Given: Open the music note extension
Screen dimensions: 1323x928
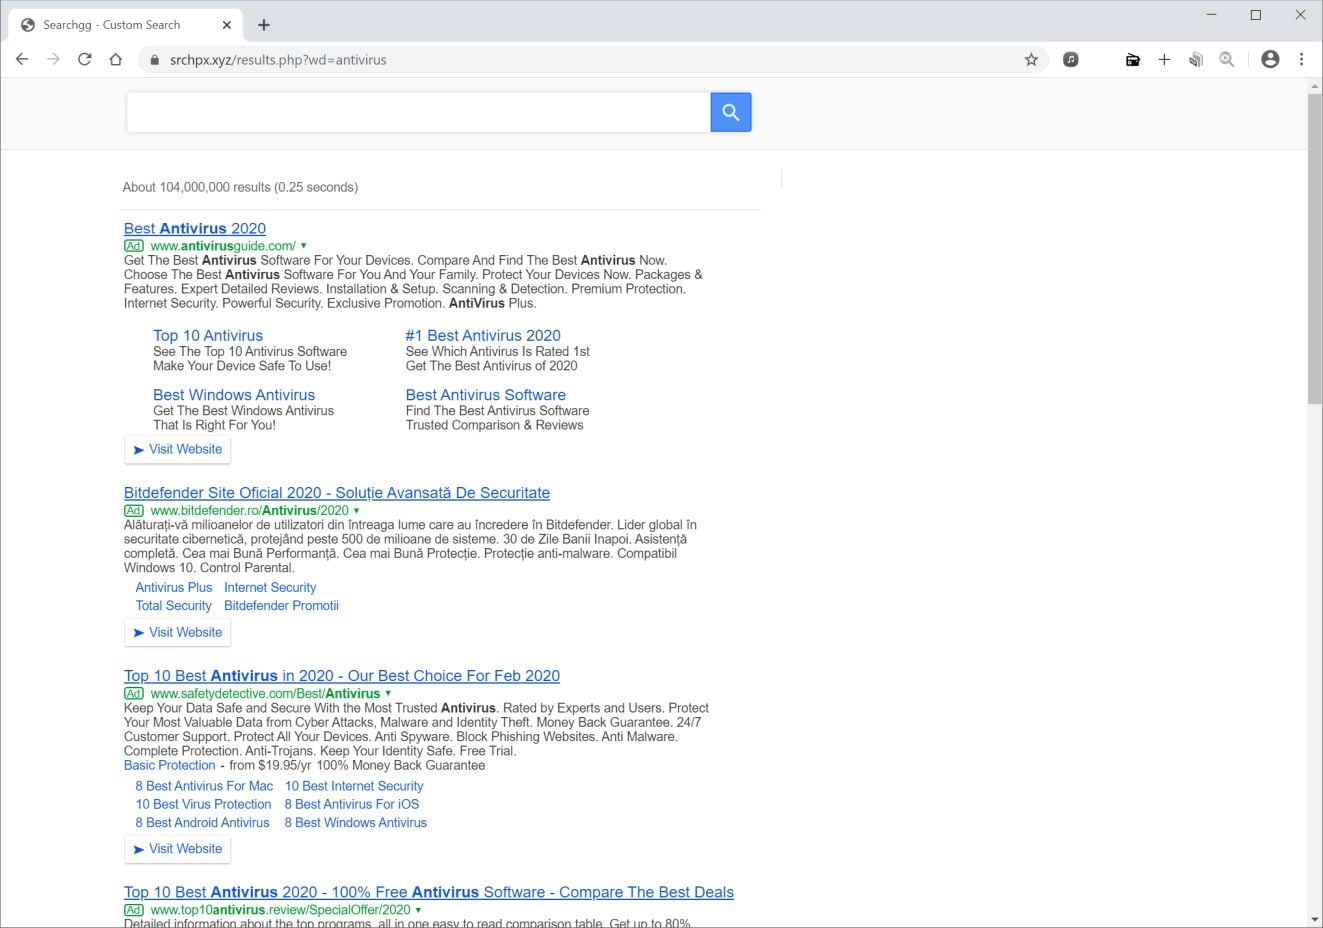Looking at the screenshot, I should tap(1071, 60).
